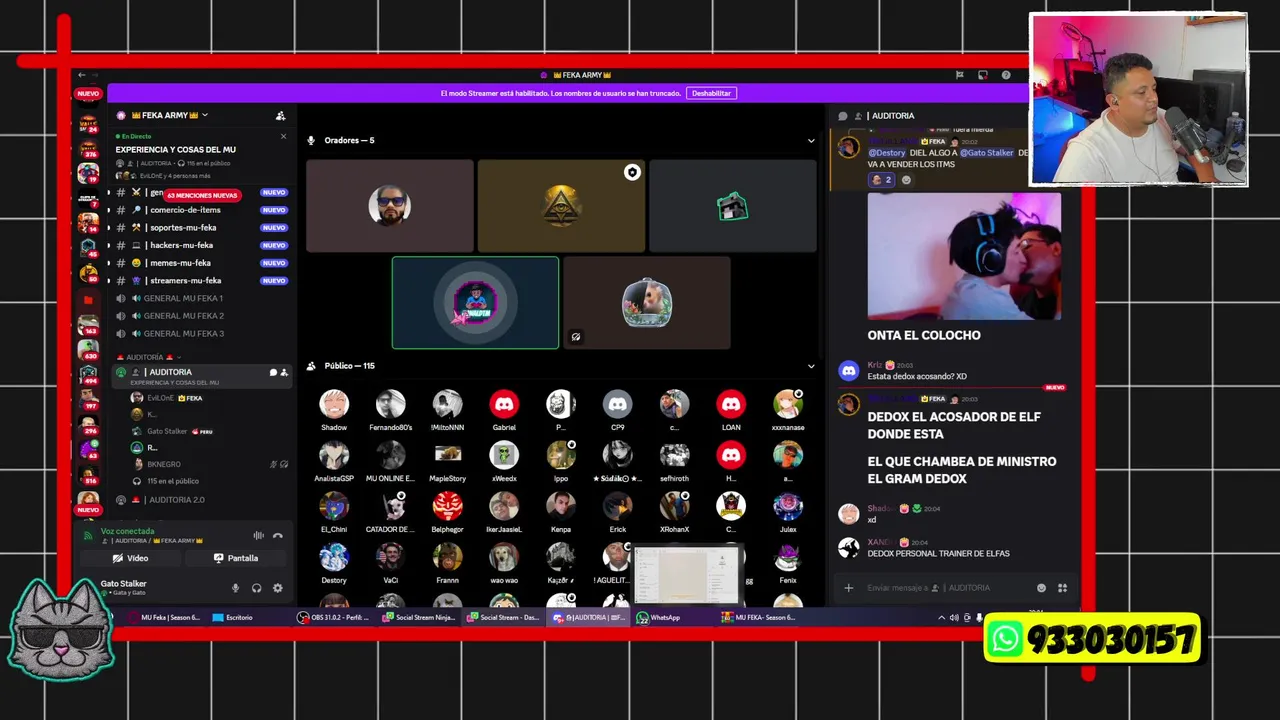This screenshot has height=720, width=1280.
Task: Click the @Gato Stalker mention in chat
Action: tap(987, 153)
